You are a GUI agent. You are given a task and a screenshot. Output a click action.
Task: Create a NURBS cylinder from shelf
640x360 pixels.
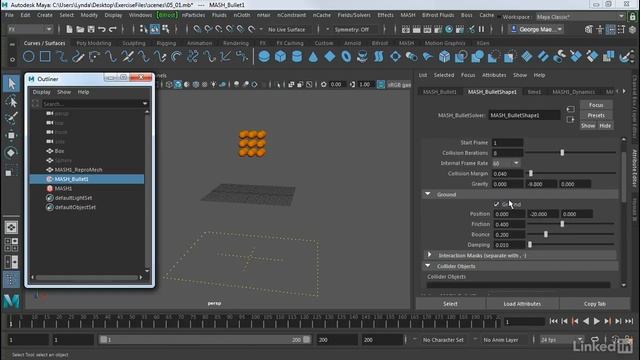pyautogui.click(x=297, y=56)
